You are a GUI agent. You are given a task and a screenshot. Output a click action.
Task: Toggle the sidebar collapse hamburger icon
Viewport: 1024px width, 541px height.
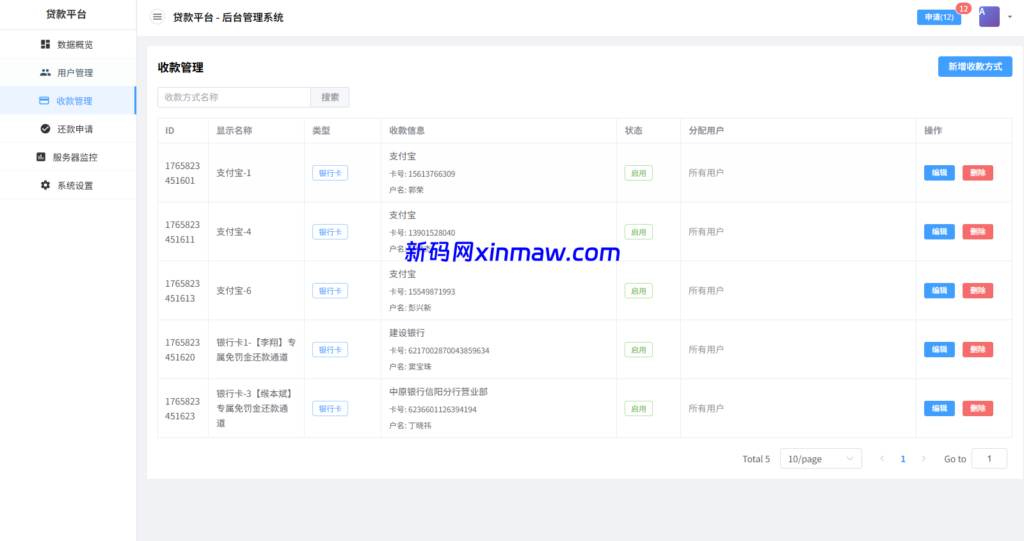tap(157, 17)
